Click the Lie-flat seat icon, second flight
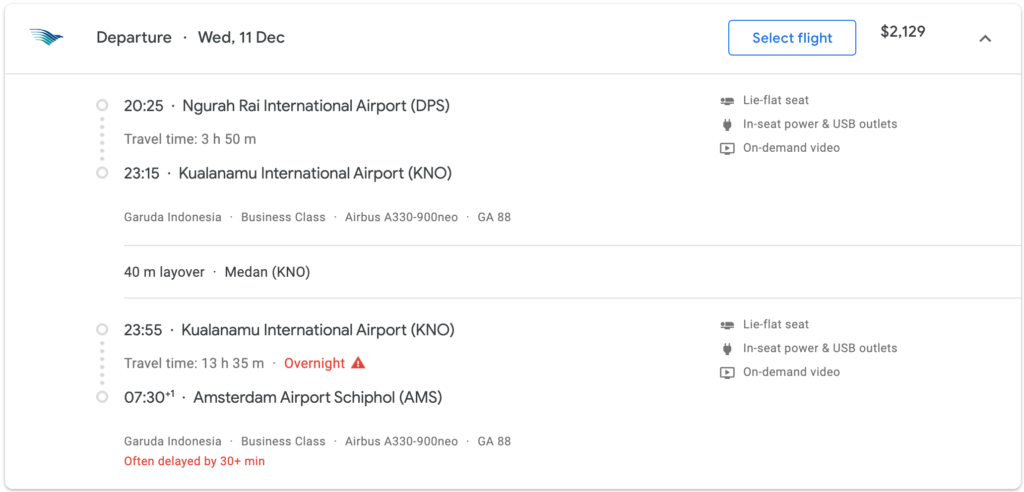 point(727,325)
